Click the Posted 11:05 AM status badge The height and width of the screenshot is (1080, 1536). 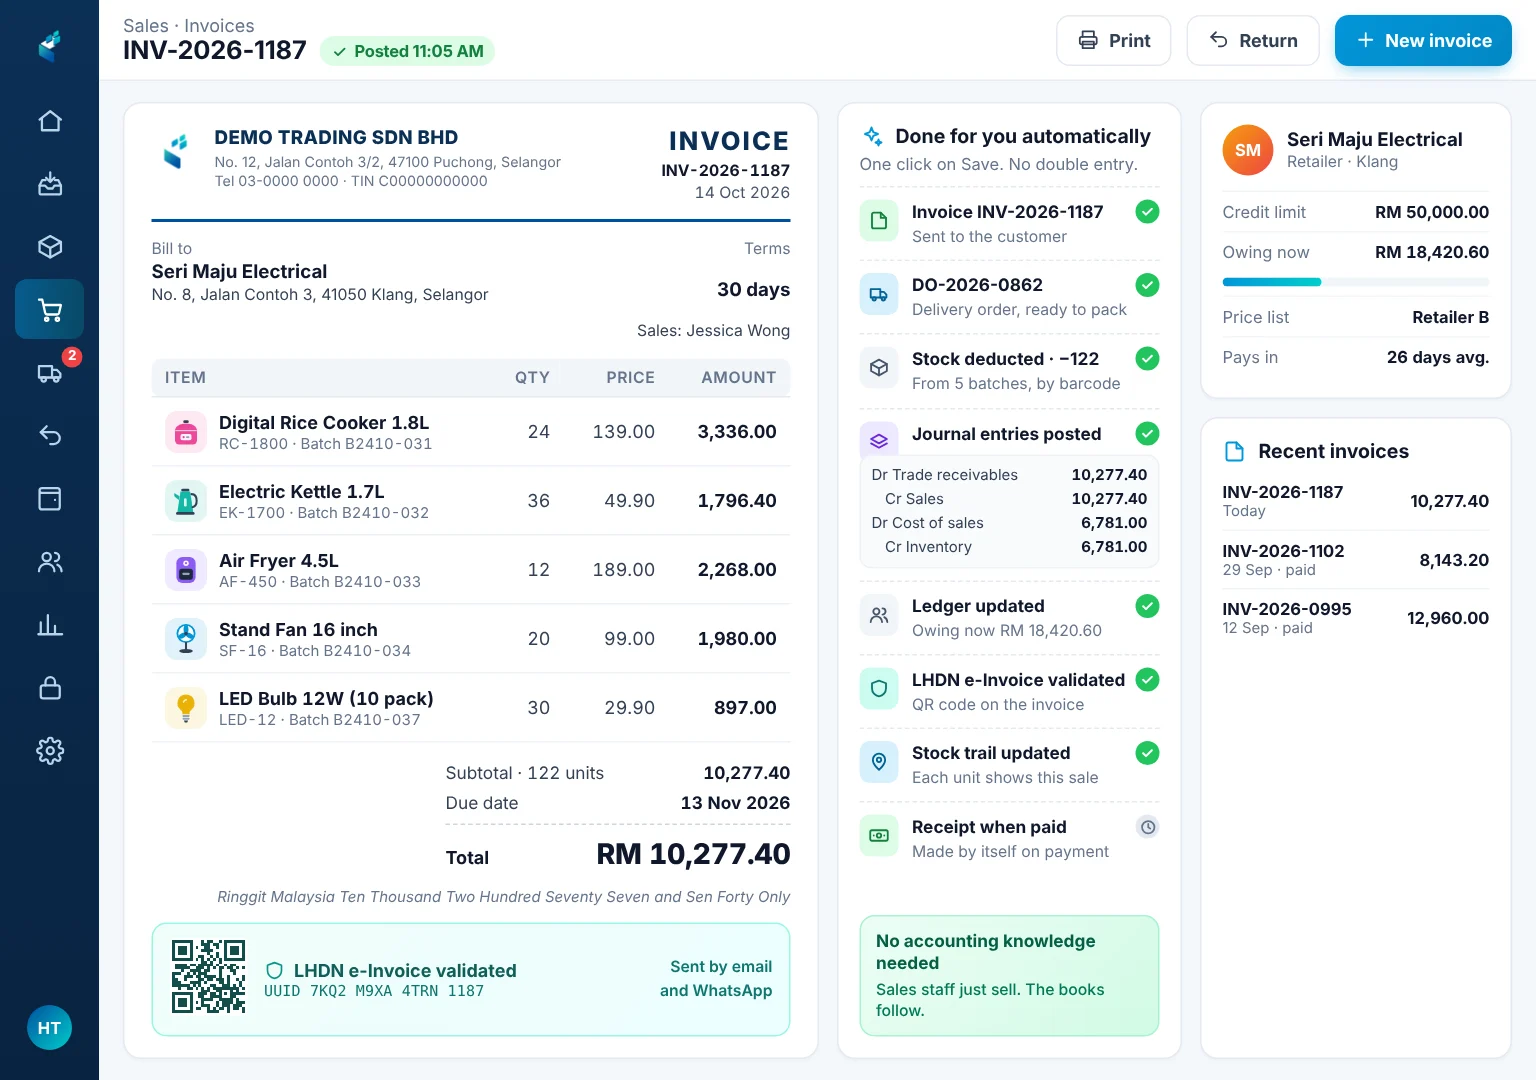[408, 51]
